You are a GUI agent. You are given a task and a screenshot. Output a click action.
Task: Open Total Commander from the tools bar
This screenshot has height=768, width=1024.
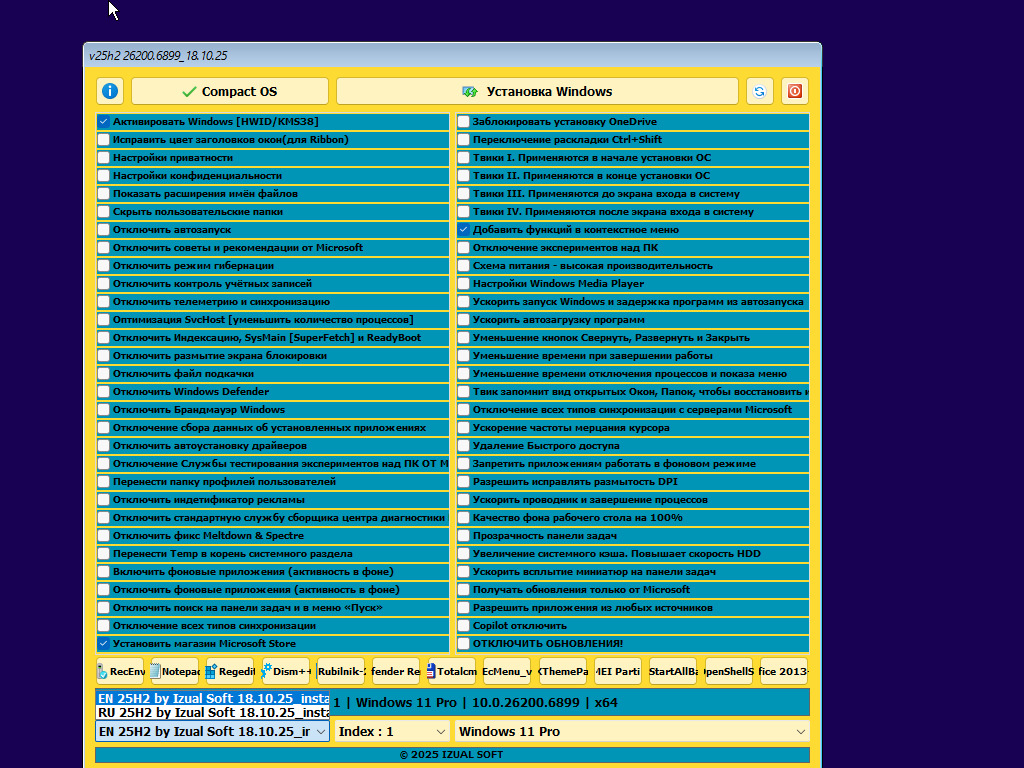[x=452, y=672]
